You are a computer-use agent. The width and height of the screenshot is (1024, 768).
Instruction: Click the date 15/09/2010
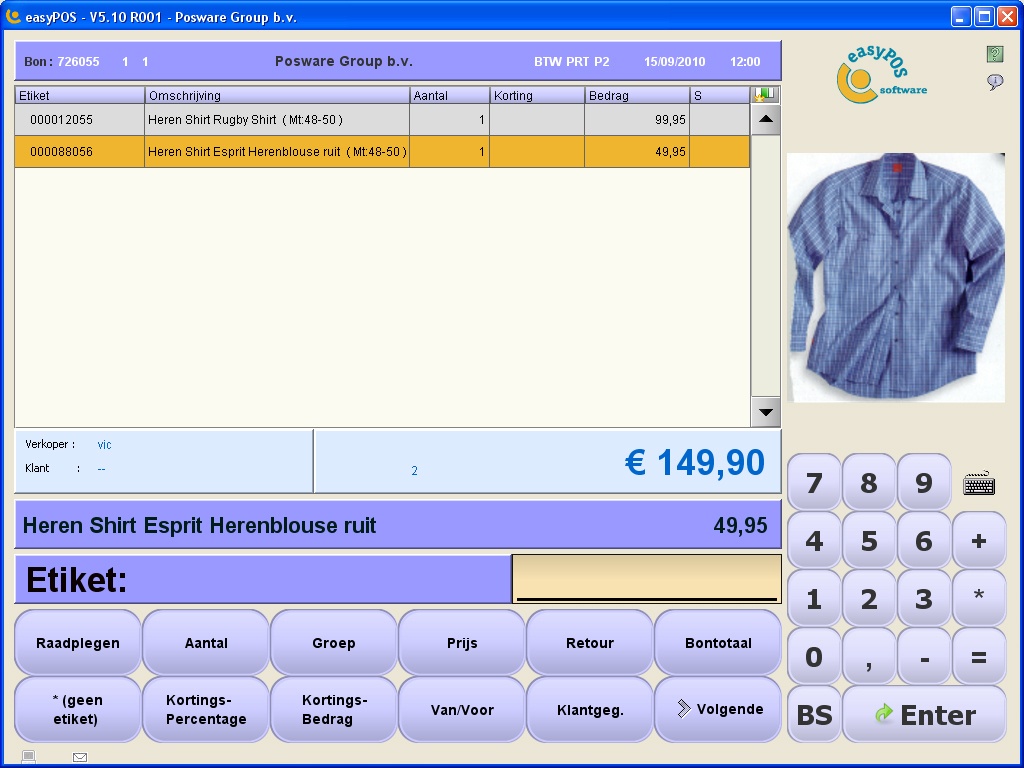click(675, 61)
